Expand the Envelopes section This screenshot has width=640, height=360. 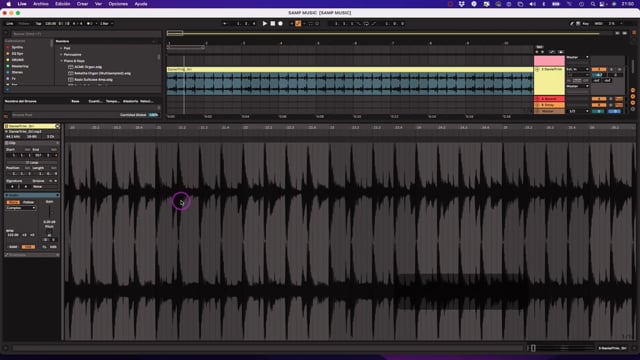click(32, 255)
